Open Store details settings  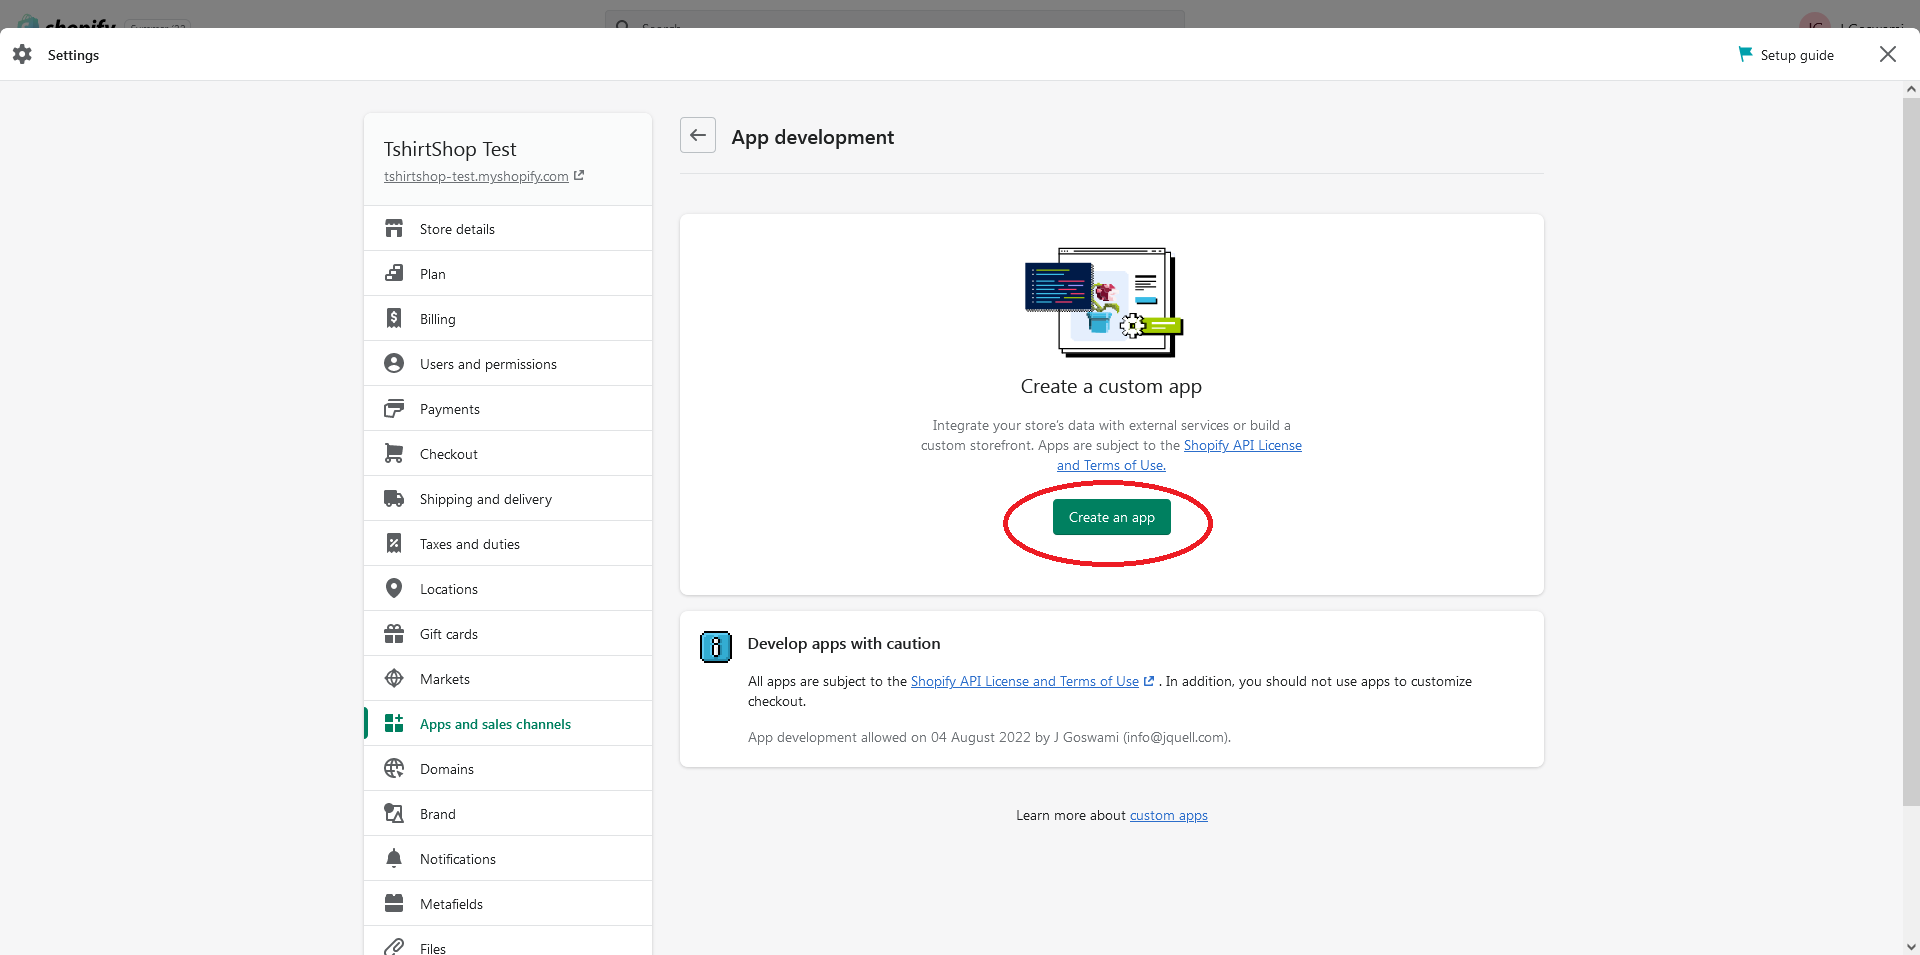point(508,228)
